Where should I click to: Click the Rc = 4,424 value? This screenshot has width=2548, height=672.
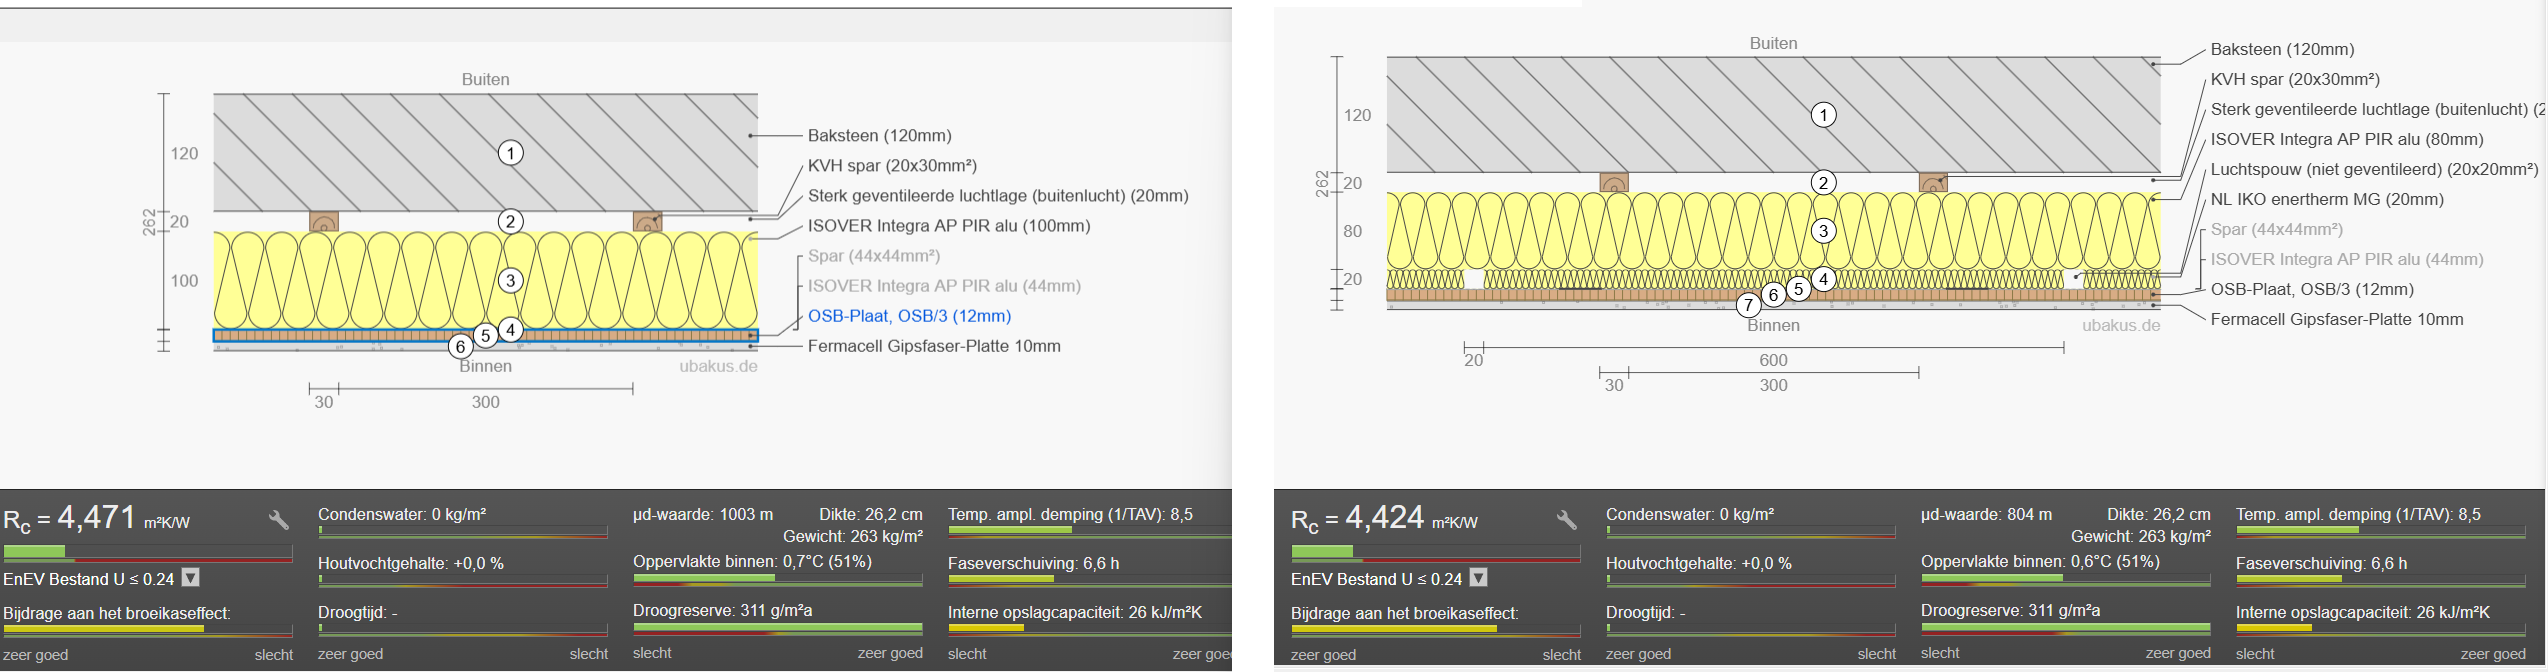[1385, 518]
